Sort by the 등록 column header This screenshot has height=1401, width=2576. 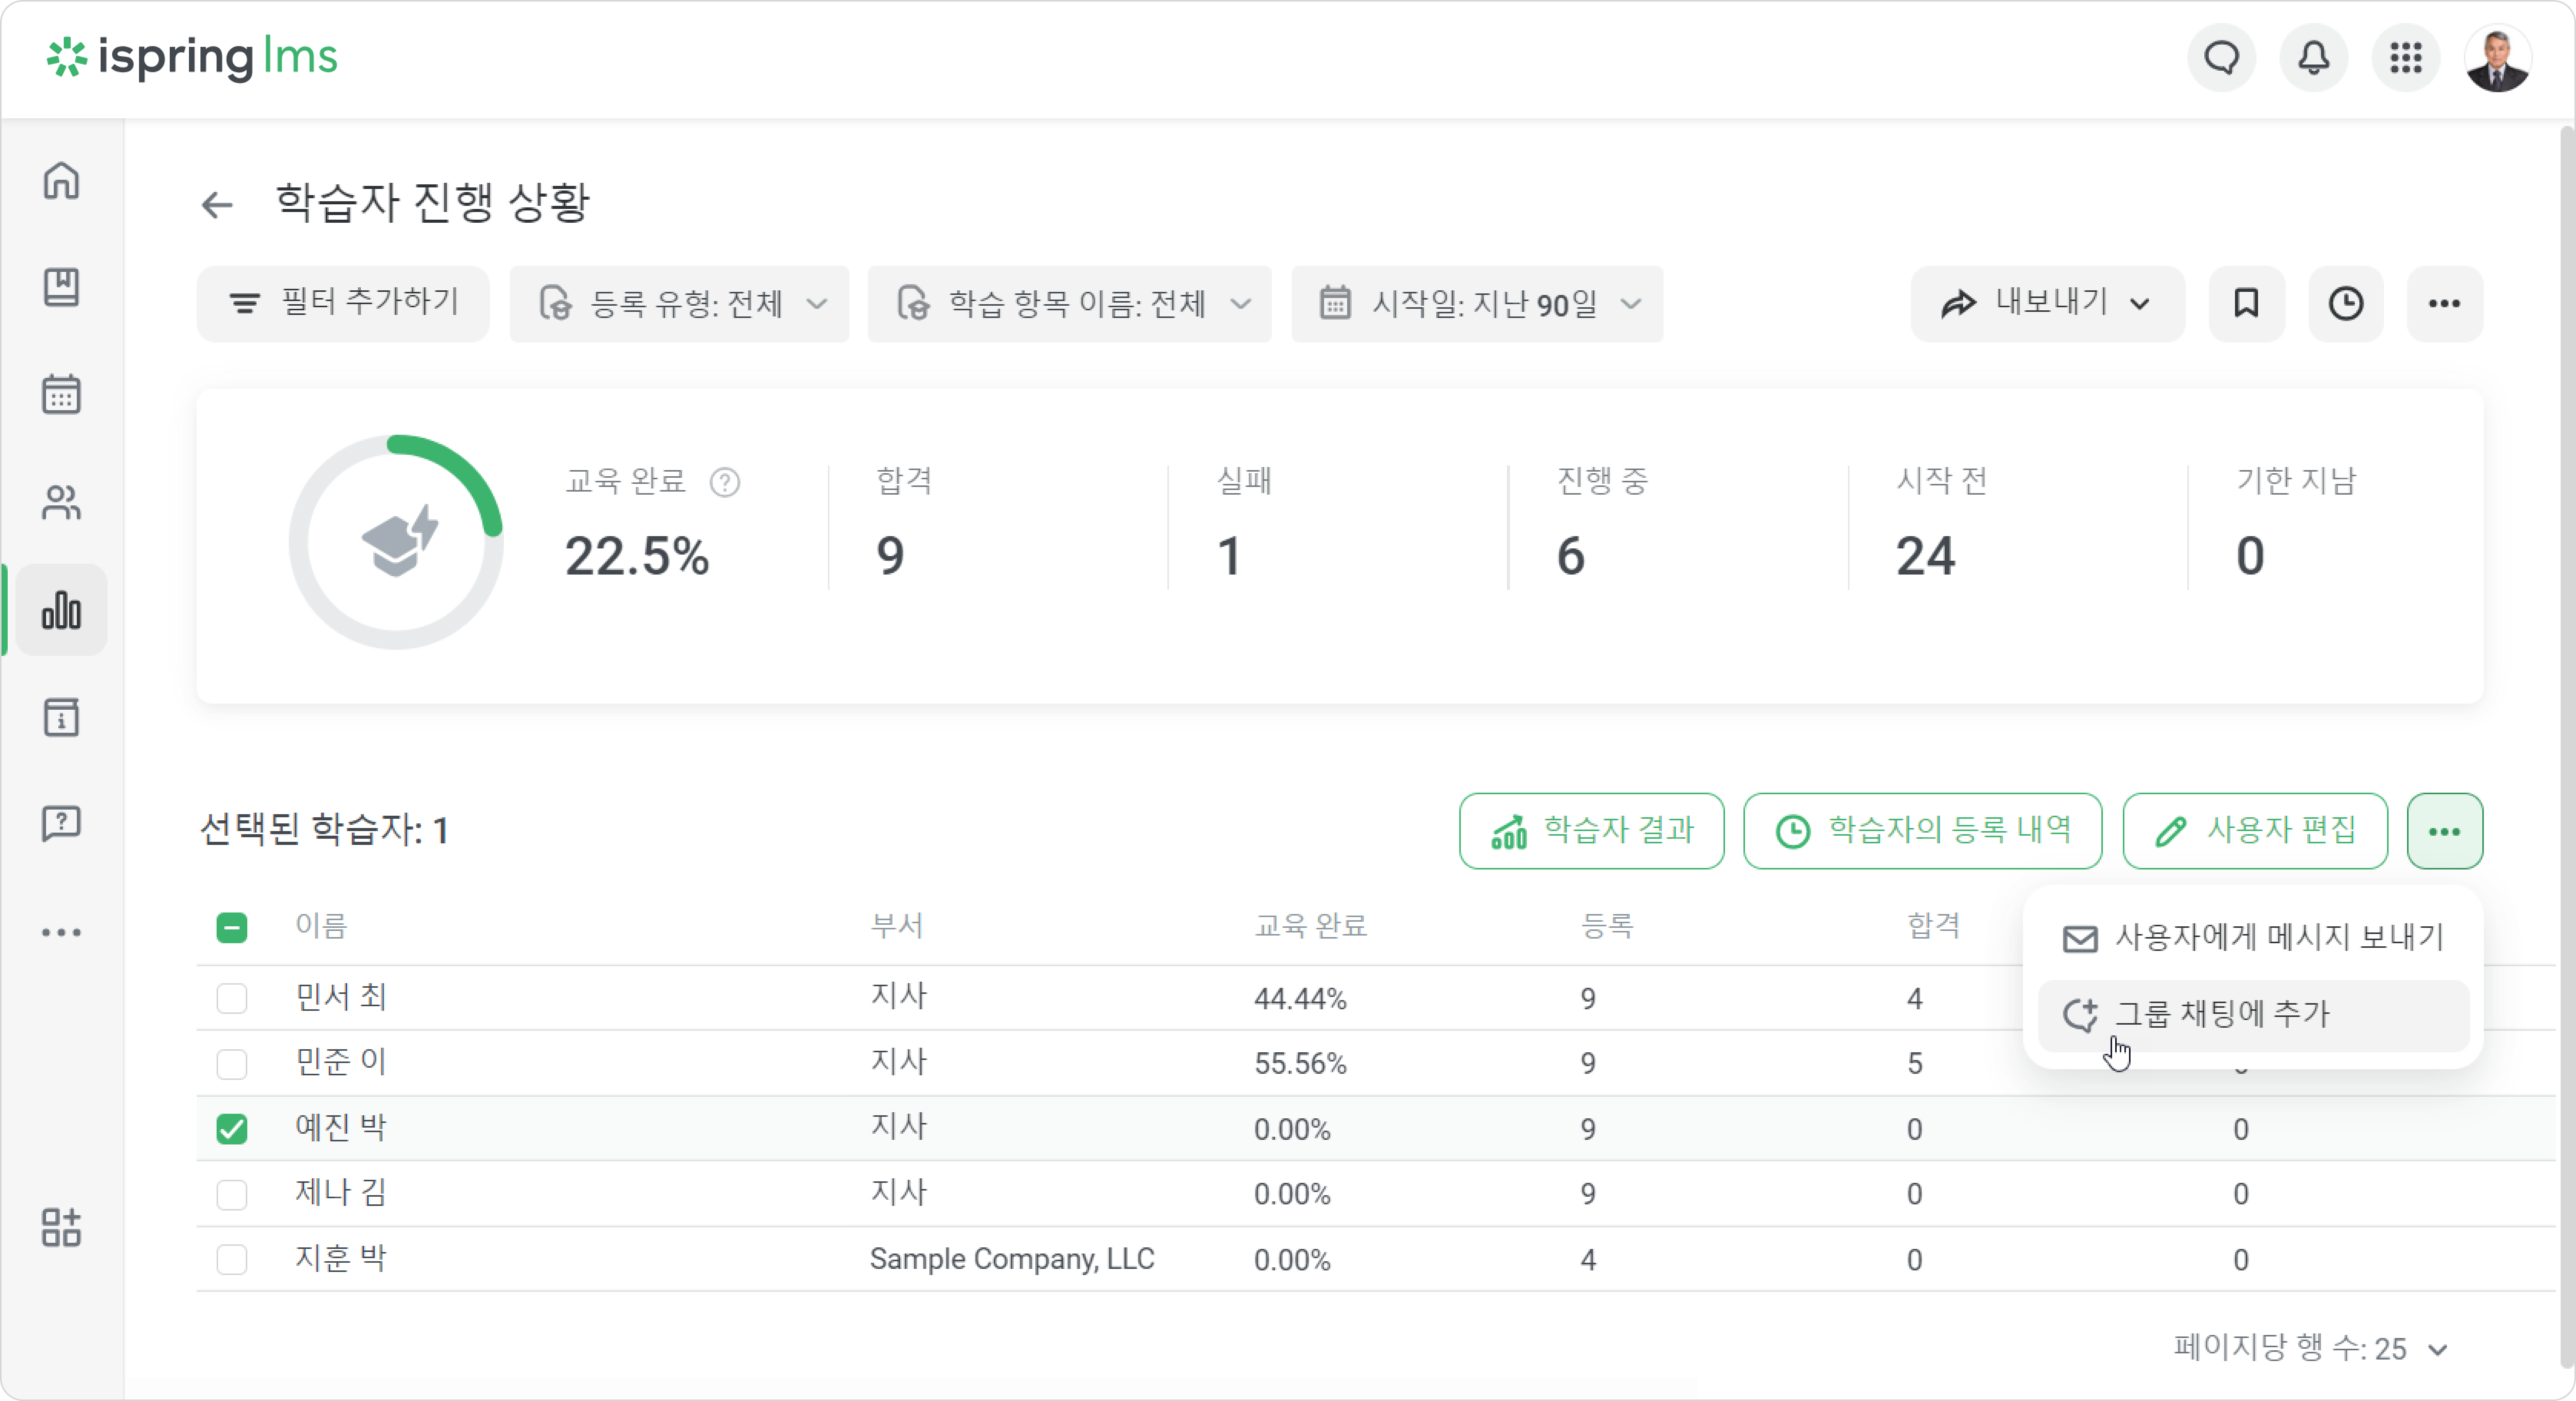[1607, 926]
